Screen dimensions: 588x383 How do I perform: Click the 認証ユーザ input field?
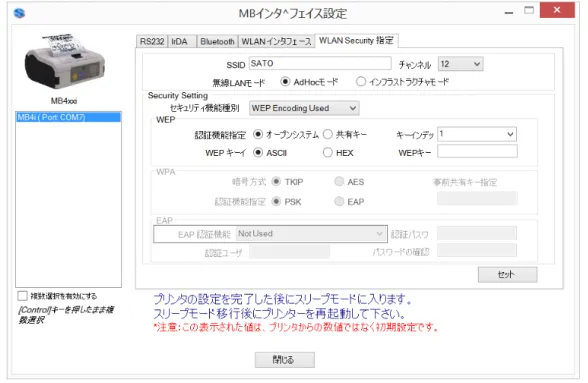(x=290, y=252)
